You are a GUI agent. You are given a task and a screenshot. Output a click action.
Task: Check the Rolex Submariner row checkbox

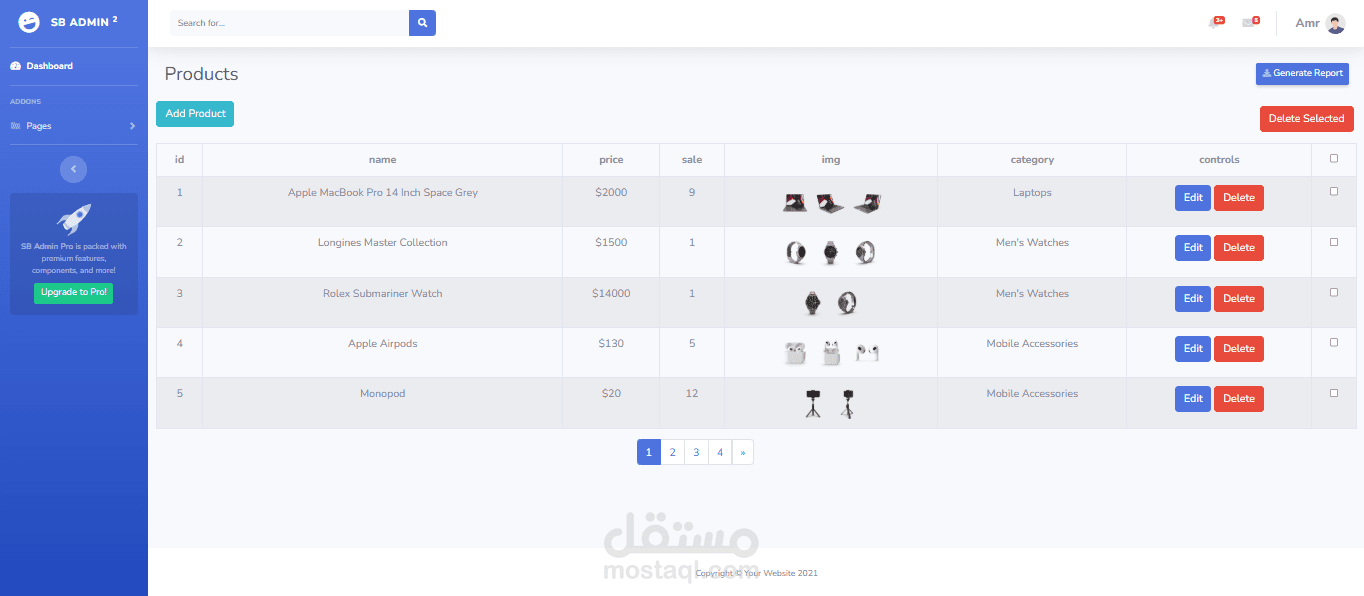click(x=1334, y=292)
